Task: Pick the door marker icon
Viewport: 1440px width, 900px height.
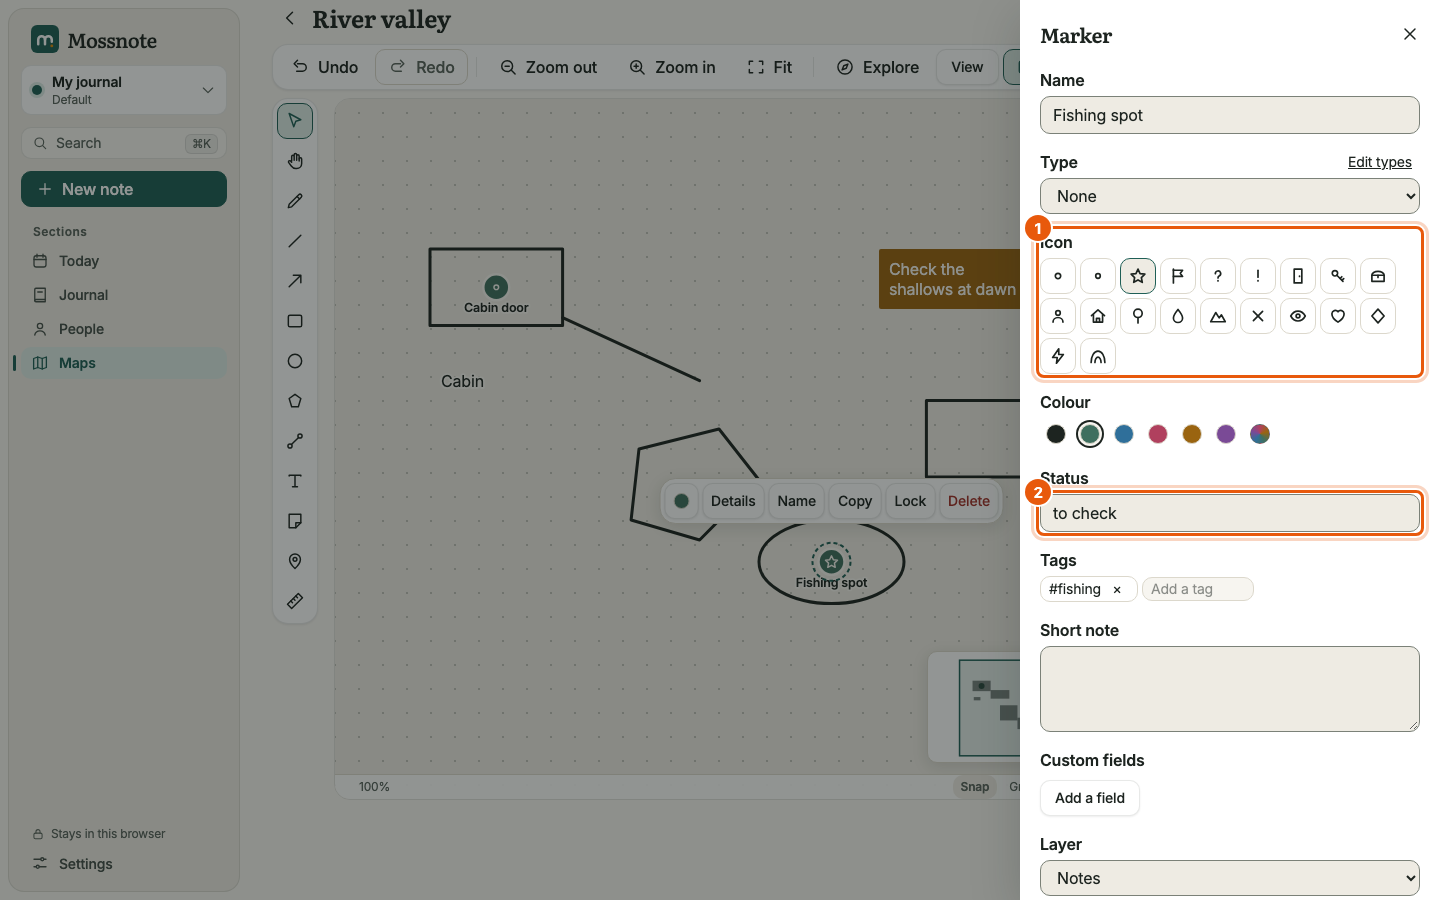Action: [1298, 276]
